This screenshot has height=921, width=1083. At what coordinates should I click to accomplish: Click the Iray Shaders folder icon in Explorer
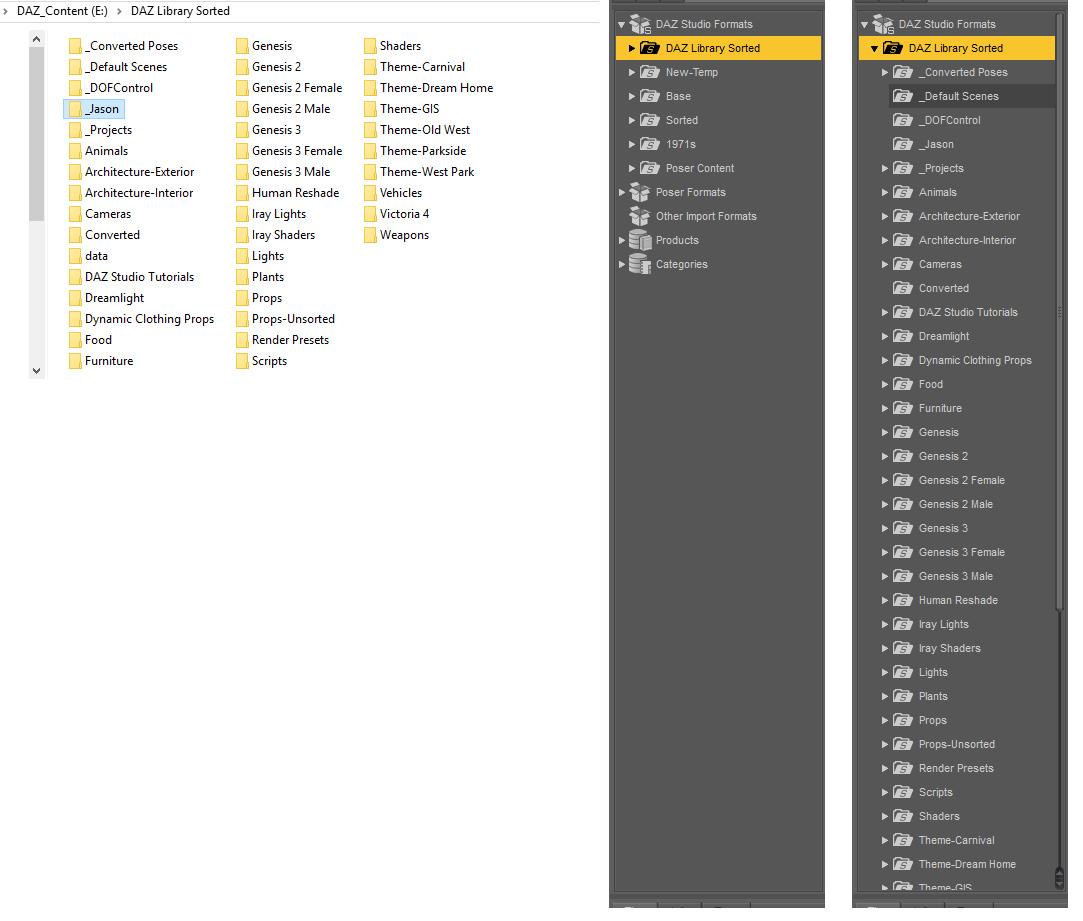pos(242,236)
